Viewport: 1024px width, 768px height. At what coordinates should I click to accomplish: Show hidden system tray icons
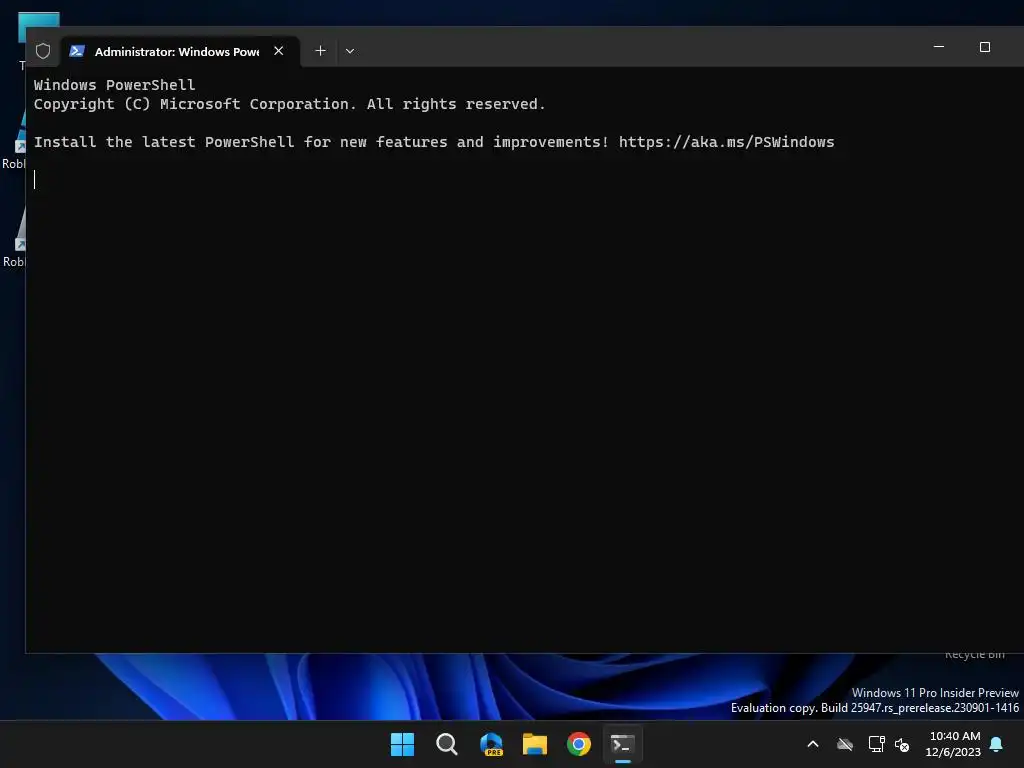813,744
